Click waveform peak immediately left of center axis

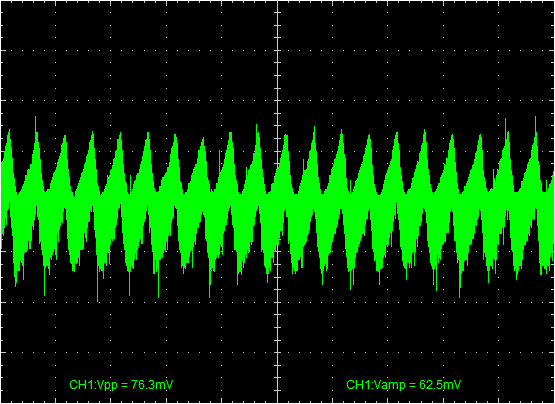click(x=256, y=126)
